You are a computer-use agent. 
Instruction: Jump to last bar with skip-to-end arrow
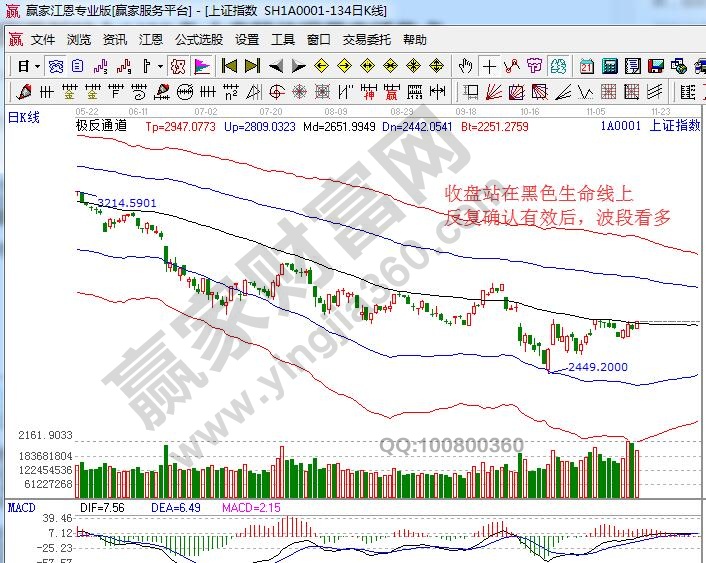coord(252,66)
